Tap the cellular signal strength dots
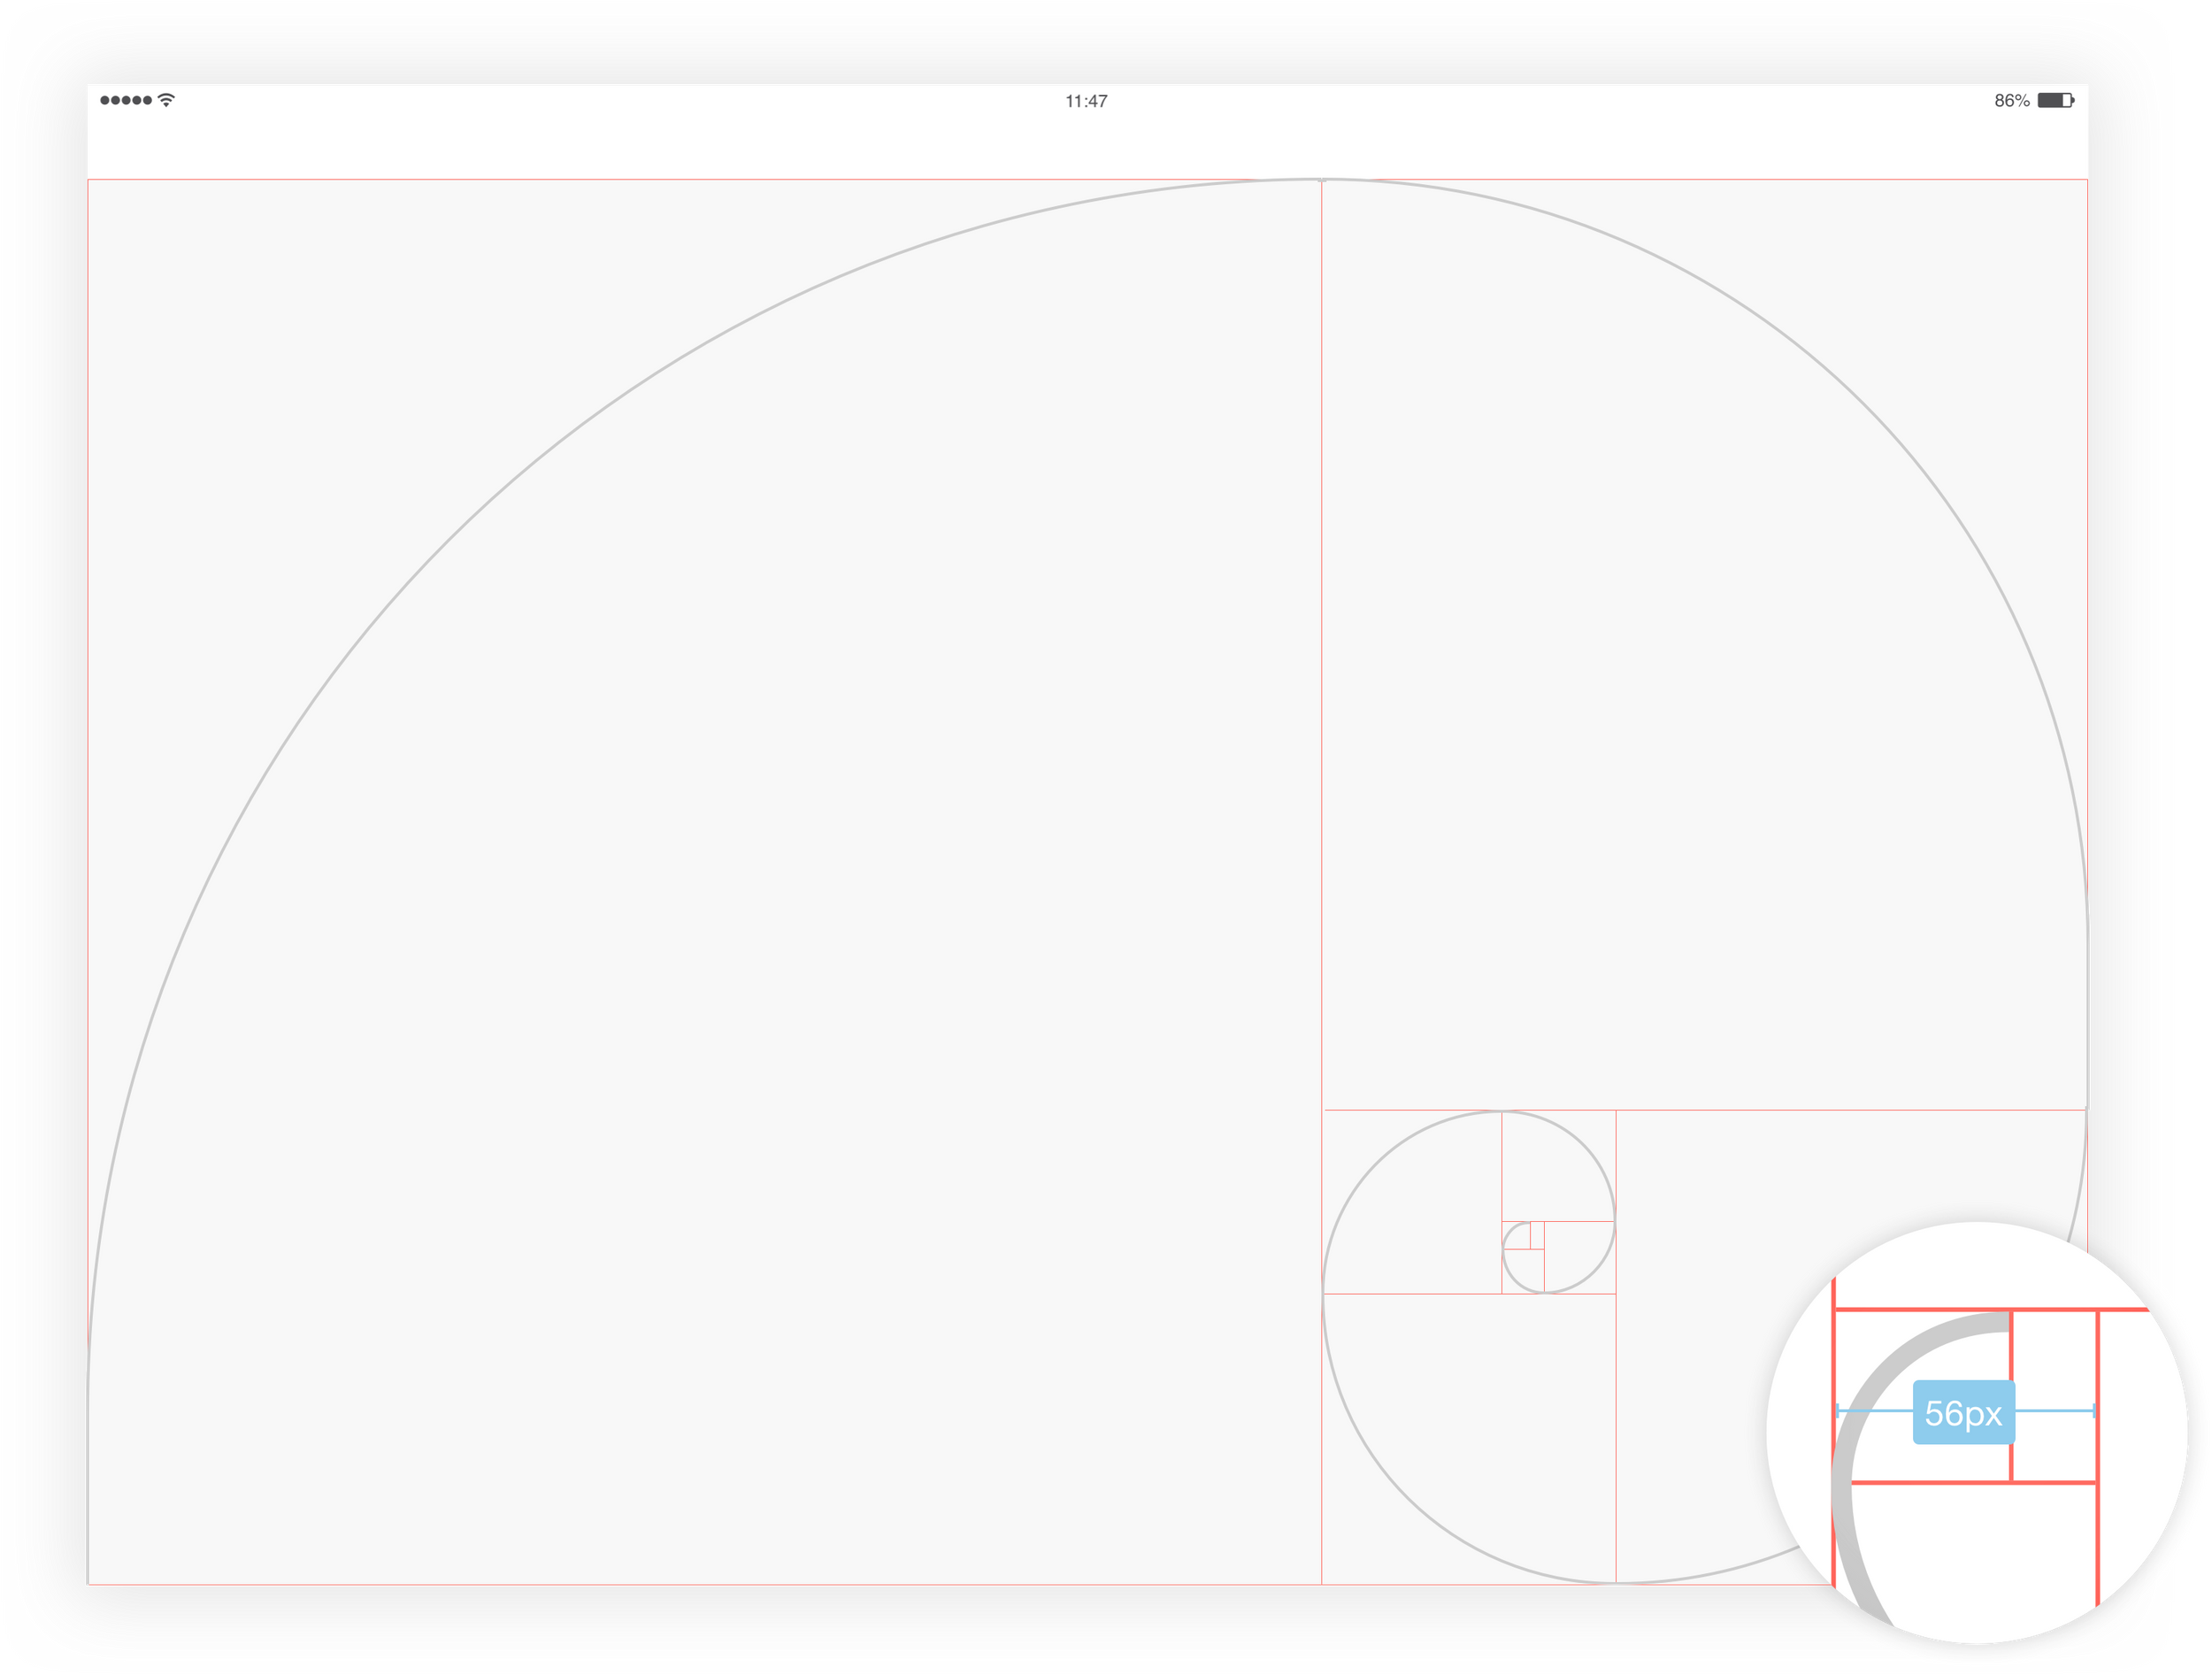Viewport: 2212px width, 1675px height. pos(126,100)
